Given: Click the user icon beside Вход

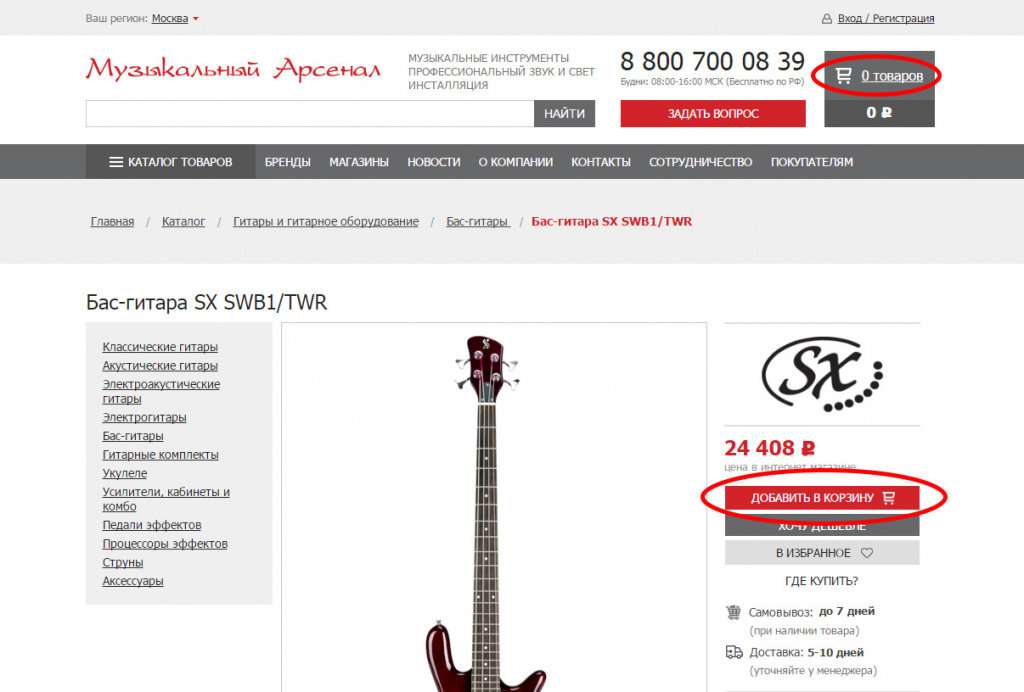Looking at the screenshot, I should click(827, 19).
